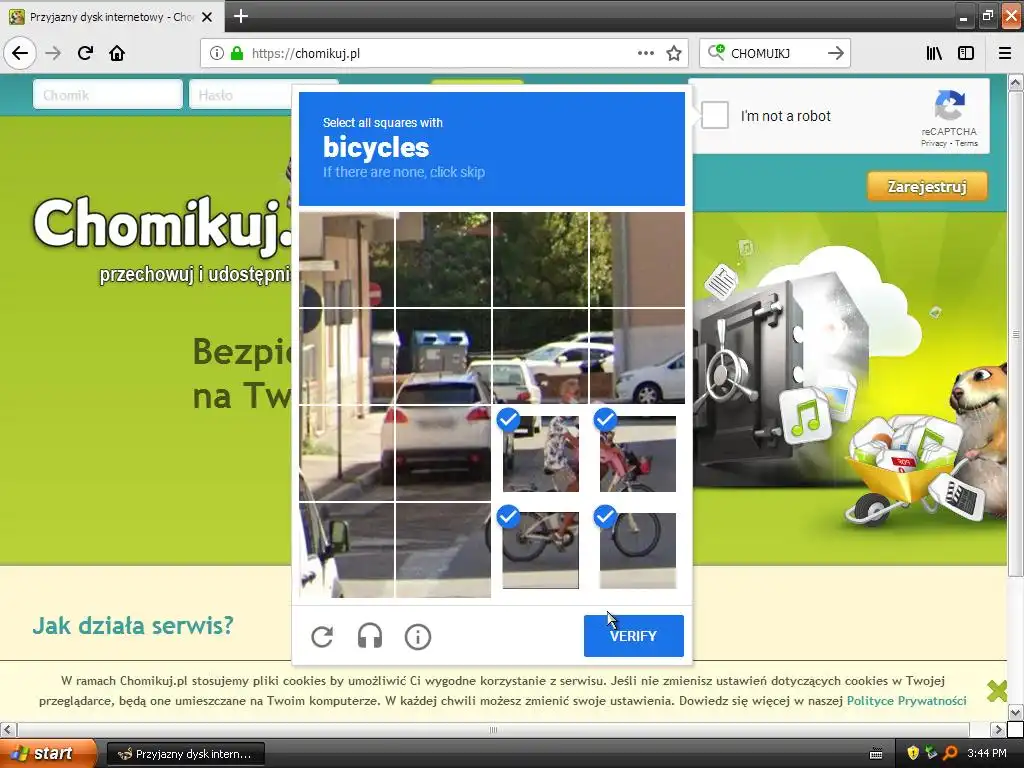The image size is (1024, 768).
Task: Click the VERIFY button
Action: [633, 635]
